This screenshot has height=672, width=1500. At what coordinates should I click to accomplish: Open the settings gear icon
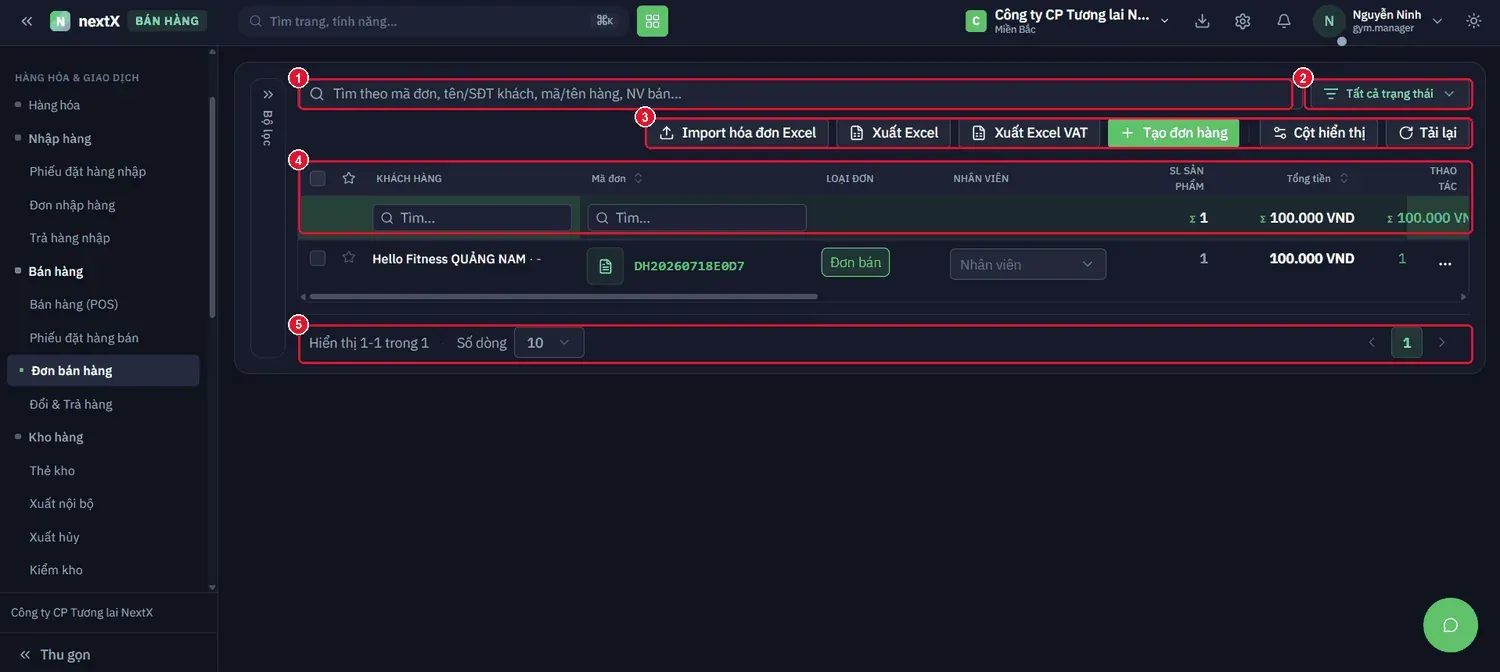[1243, 21]
